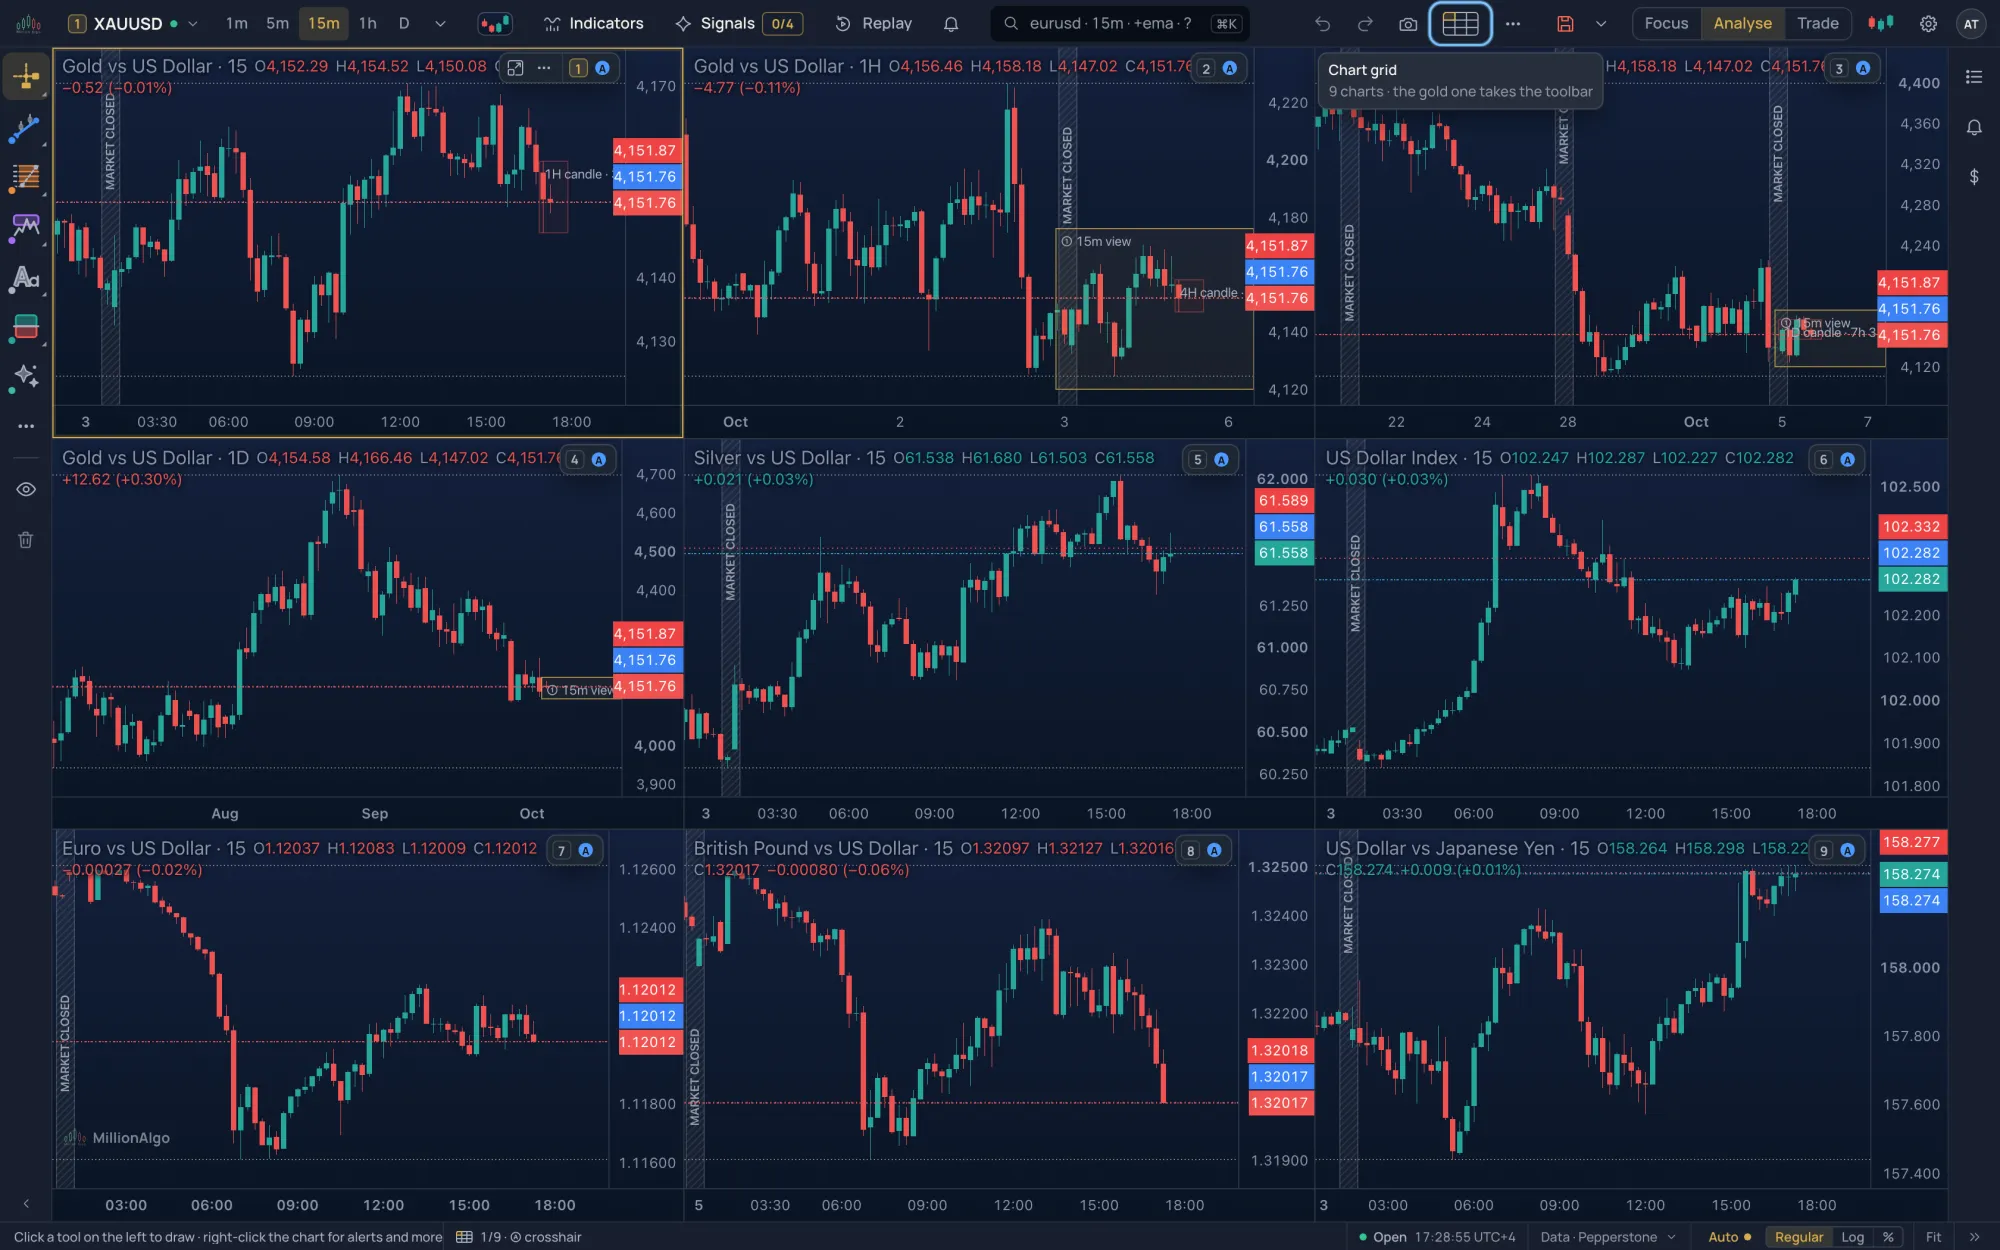This screenshot has width=2000, height=1250.
Task: Delete drawings with the trash icon
Action: [26, 540]
